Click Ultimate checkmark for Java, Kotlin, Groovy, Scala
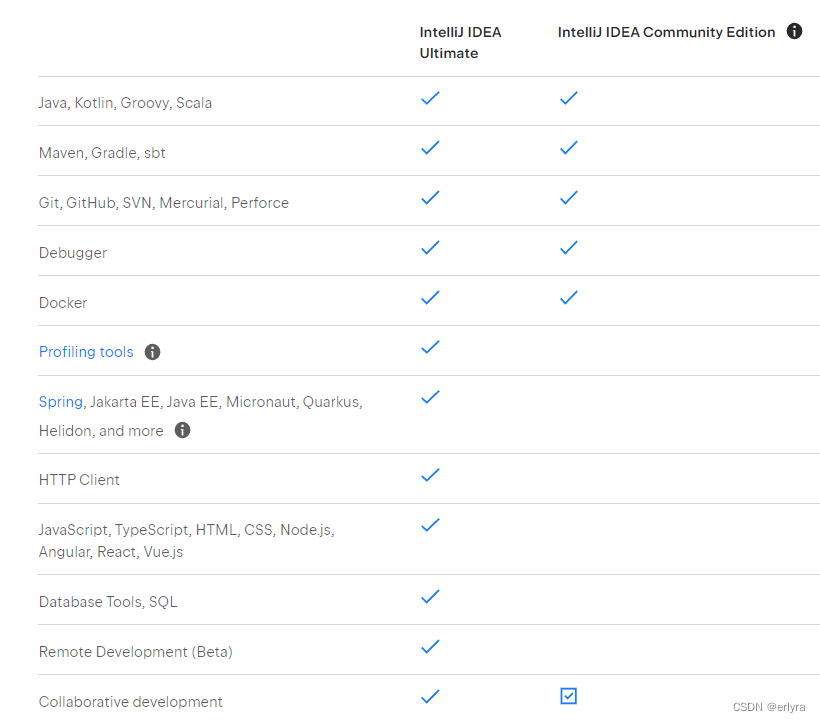820x723 pixels. 430,98
